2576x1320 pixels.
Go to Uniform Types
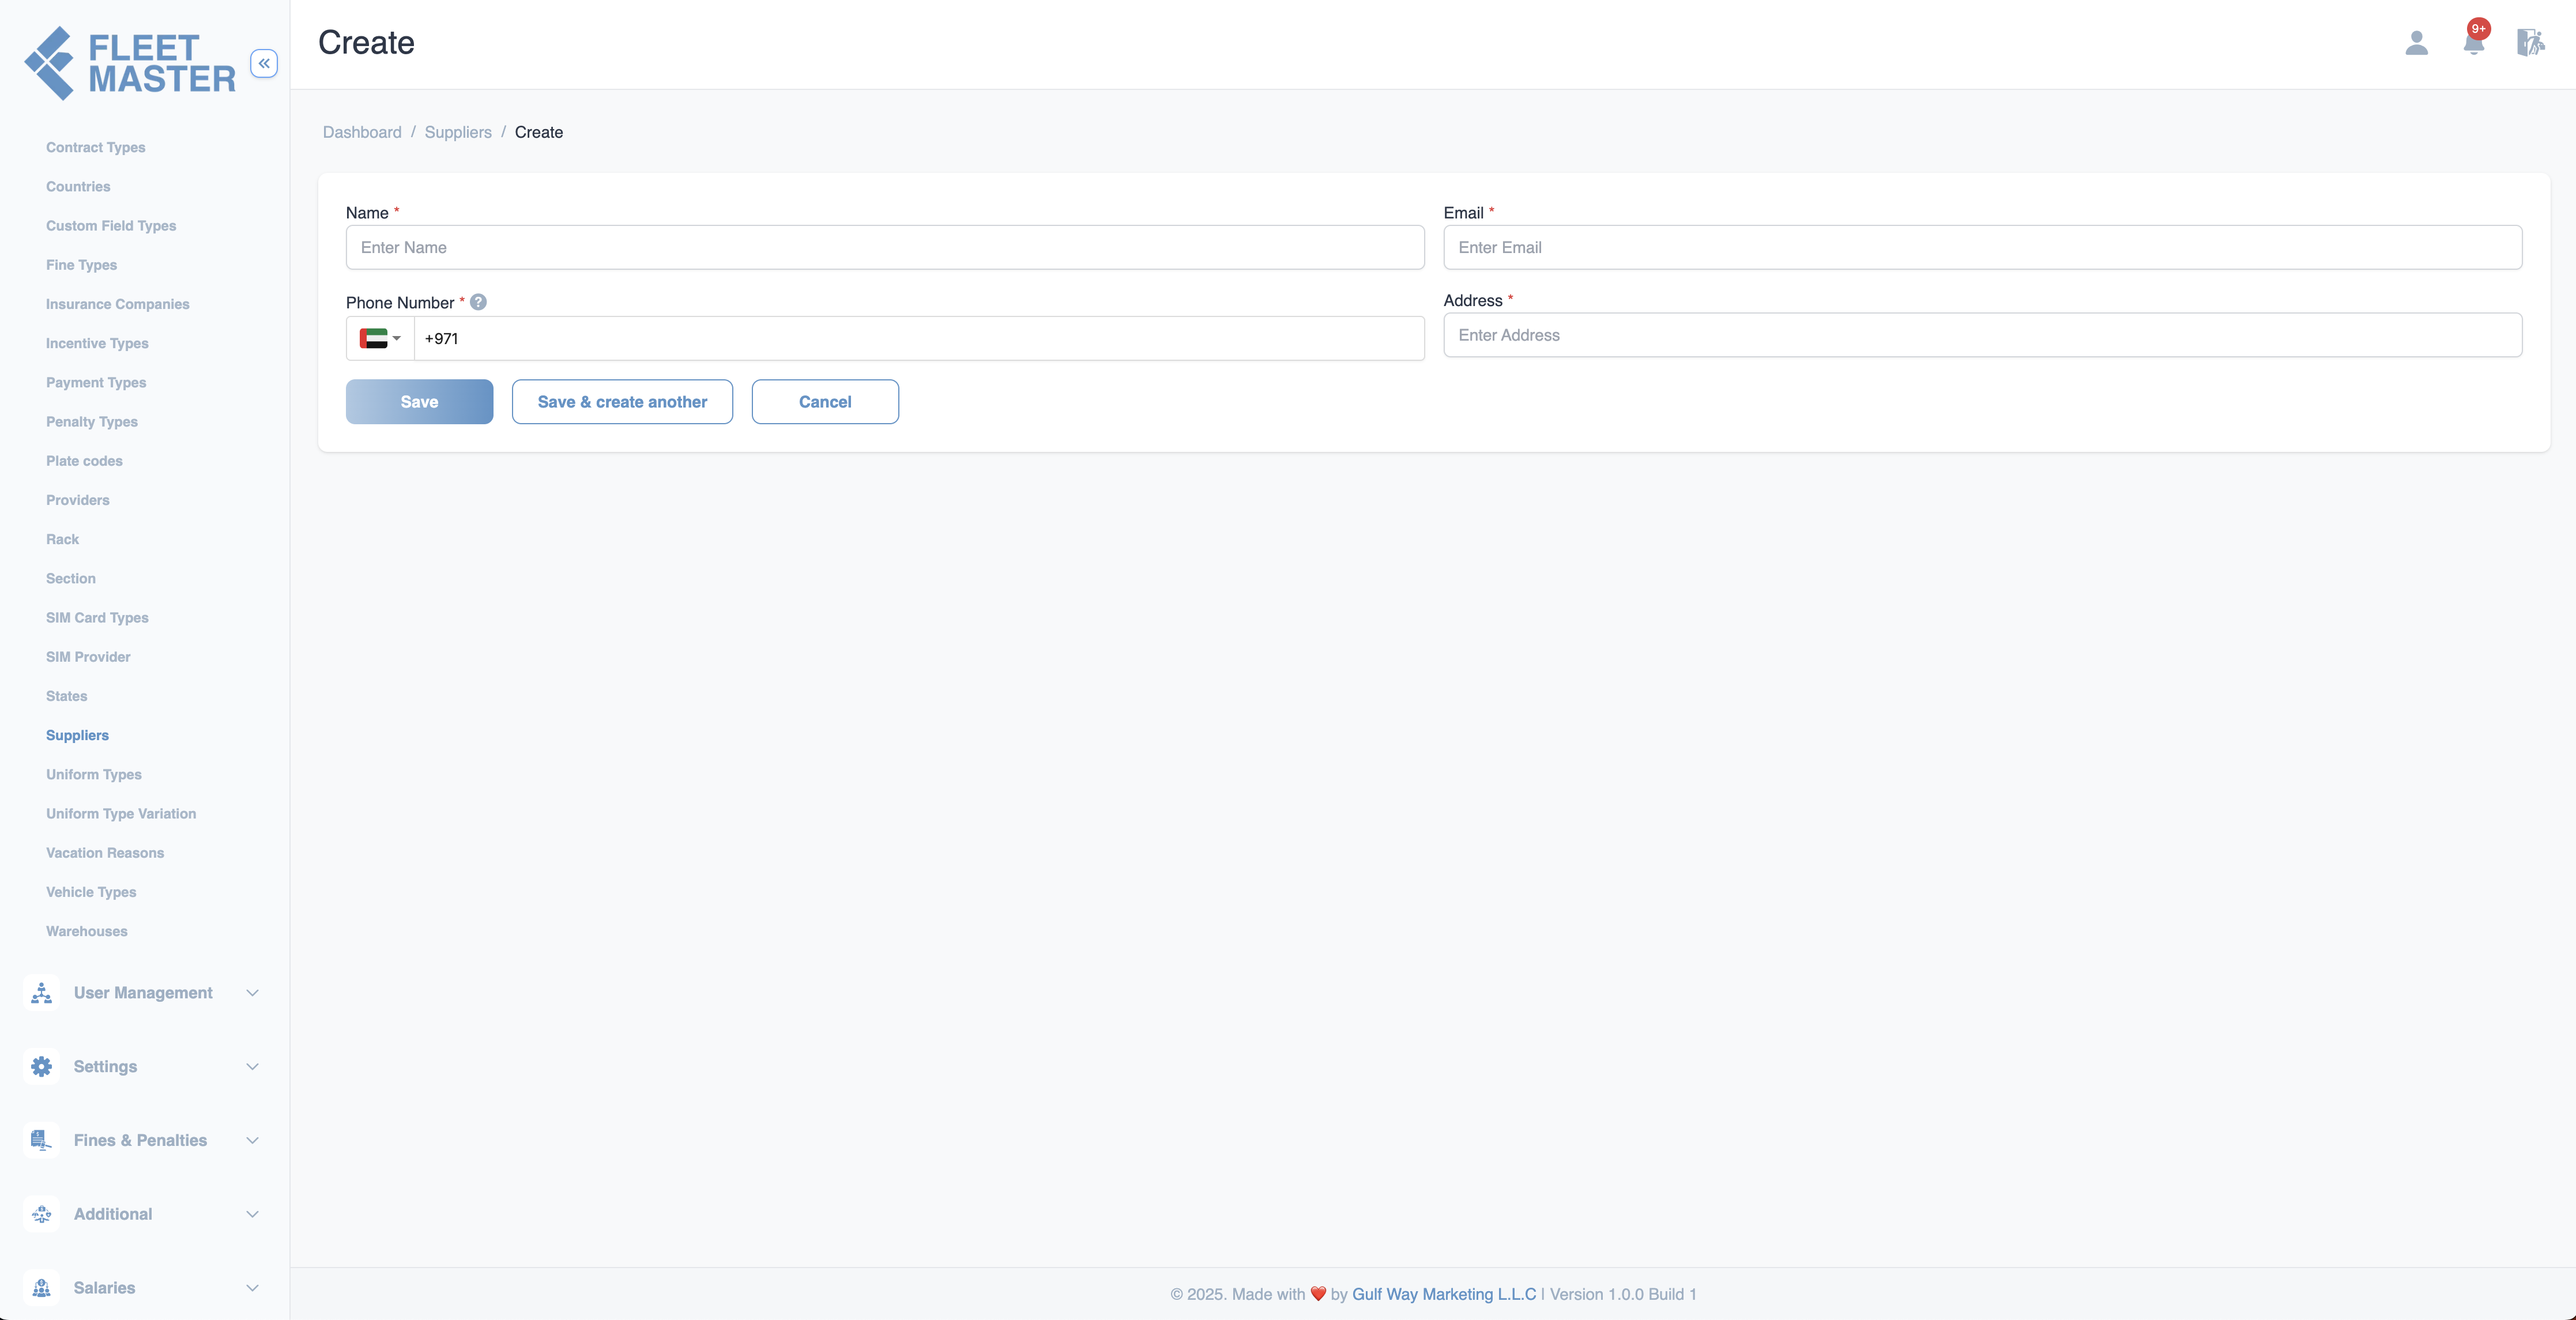94,774
